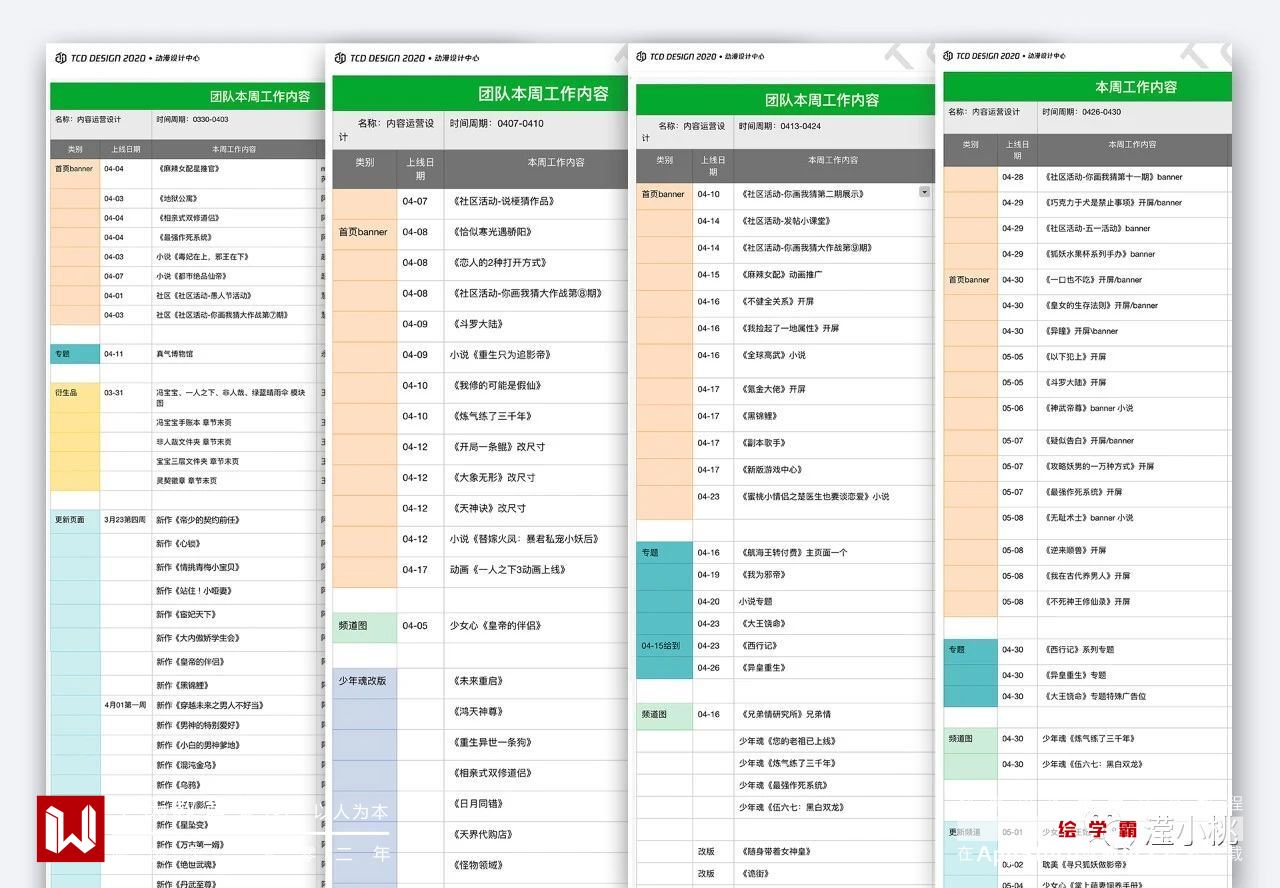Select the 动画《一人之下3动画上线》 cell
The image size is (1280, 888).
[x=536, y=570]
